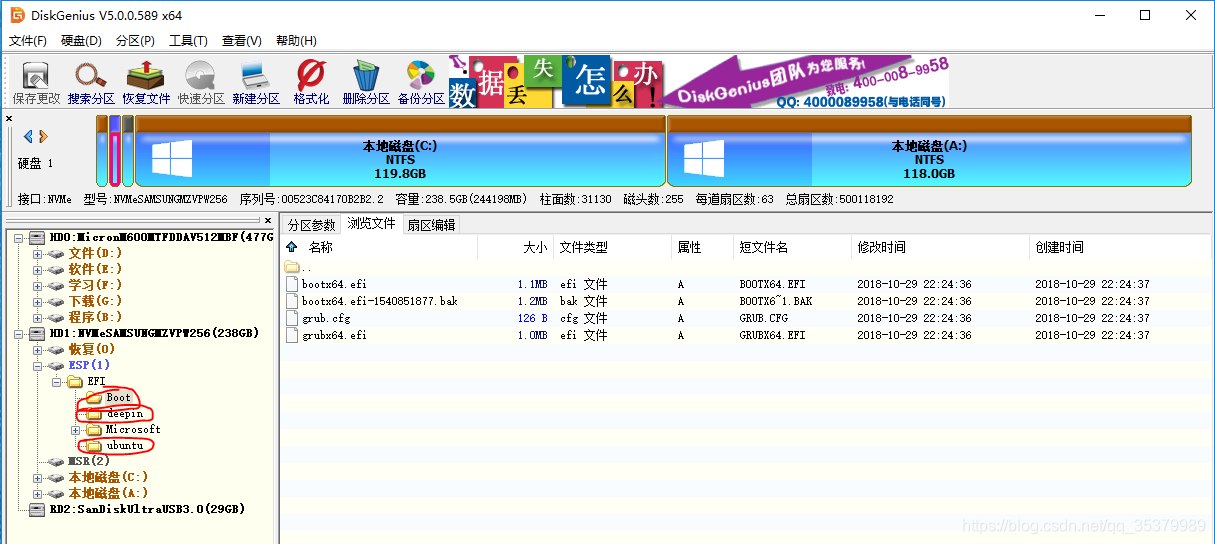The height and width of the screenshot is (544, 1215).
Task: Select the 本地磁盘(C:) 119.8GB partition bar
Action: (400, 151)
